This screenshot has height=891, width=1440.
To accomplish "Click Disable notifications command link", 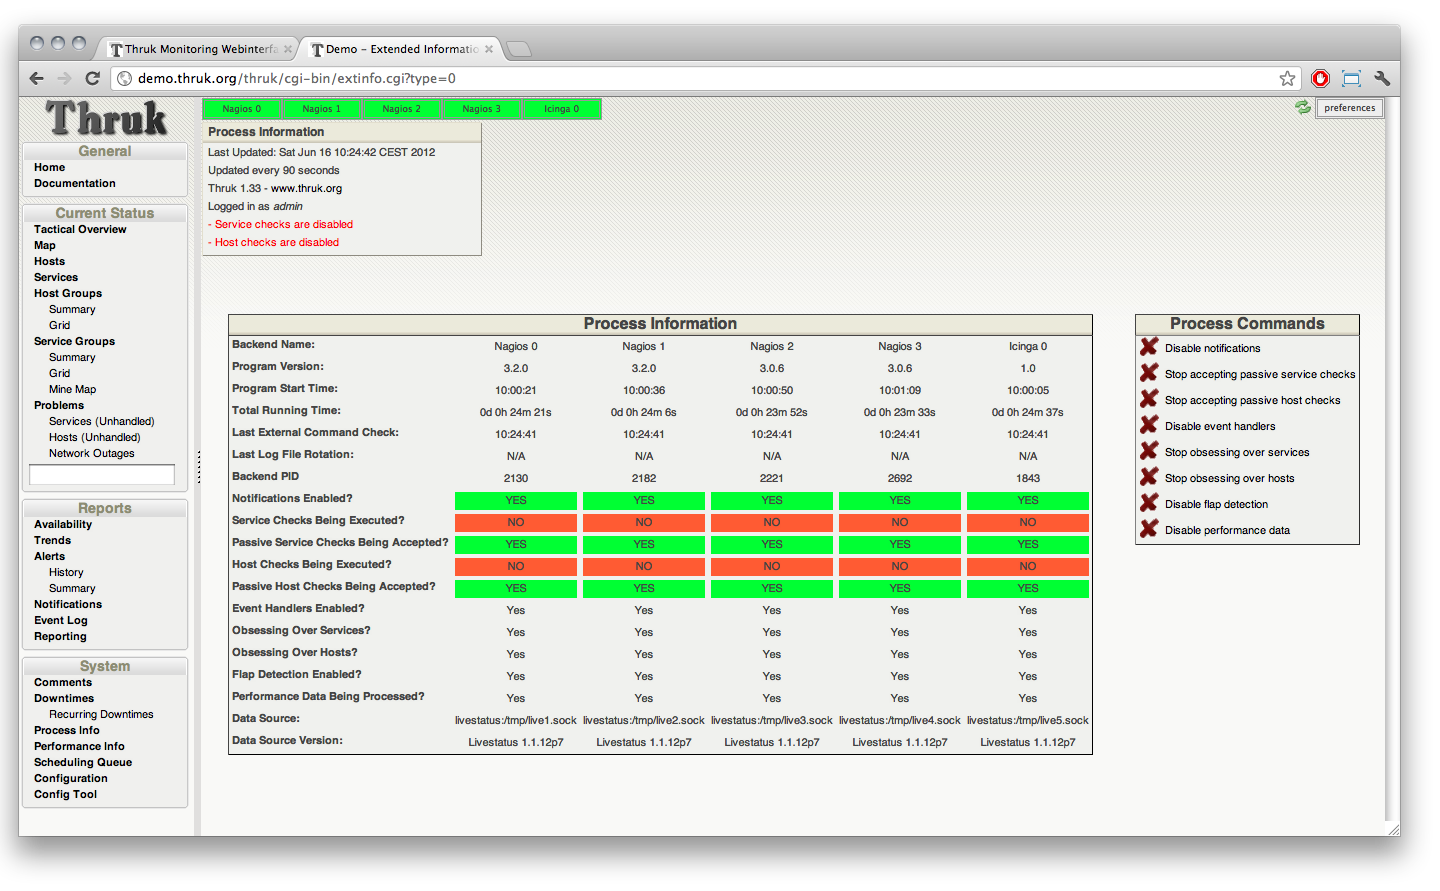I will 1212,348.
